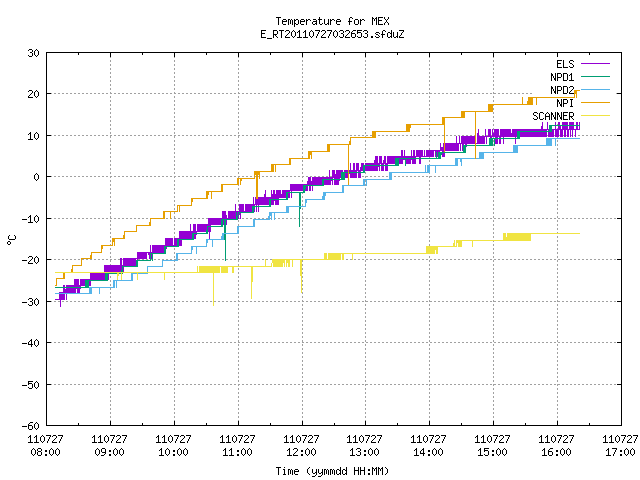Screen dimensions: 640x480
Task: Click the green NPD1 legend line sample
Action: click(x=595, y=76)
